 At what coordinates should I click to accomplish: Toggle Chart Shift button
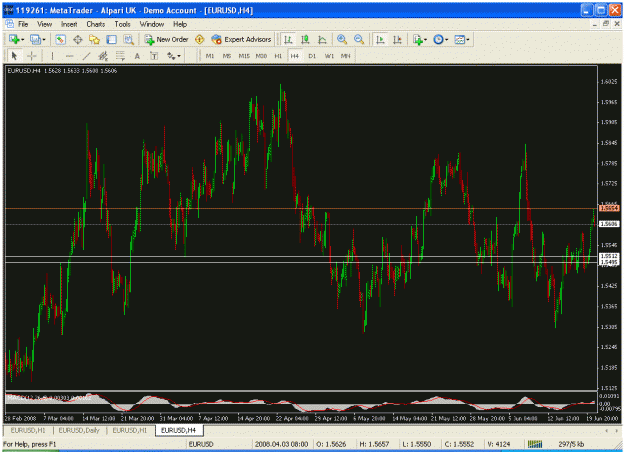(397, 39)
